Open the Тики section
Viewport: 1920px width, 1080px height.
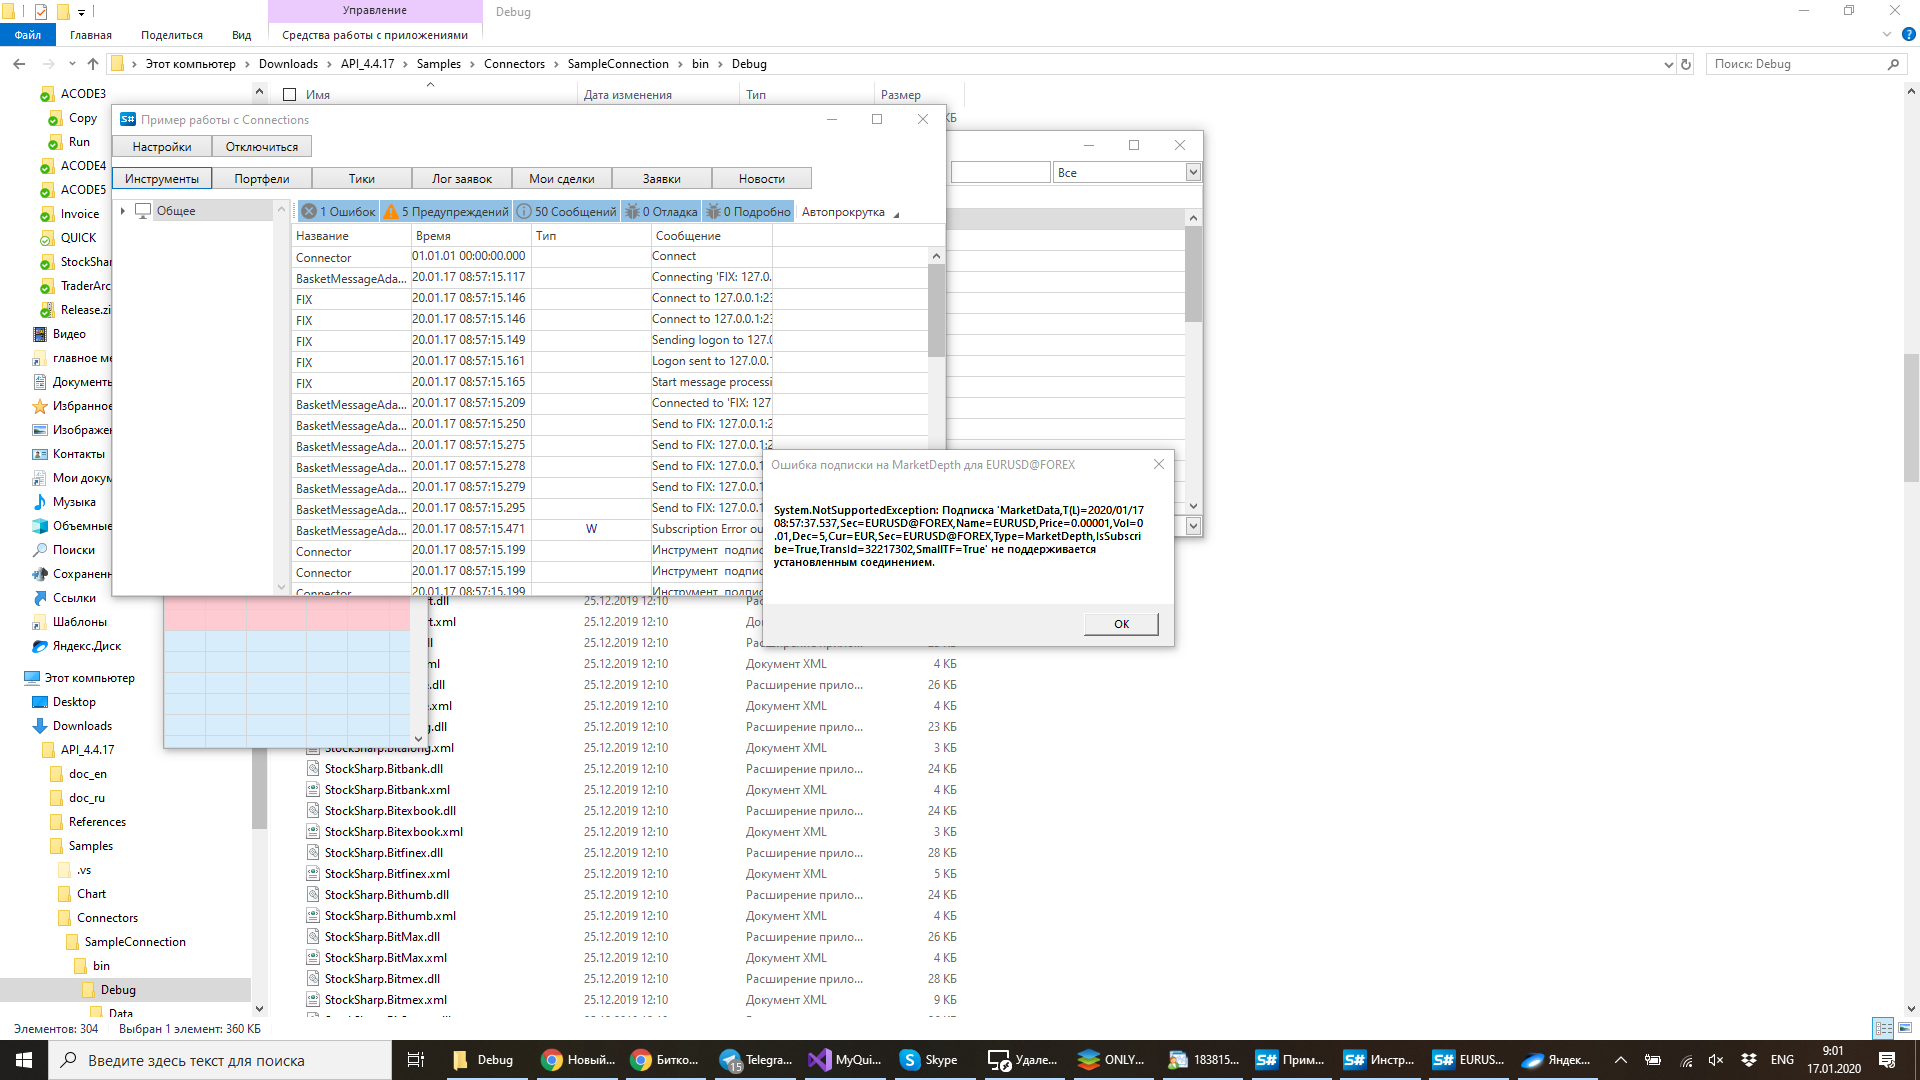[362, 178]
